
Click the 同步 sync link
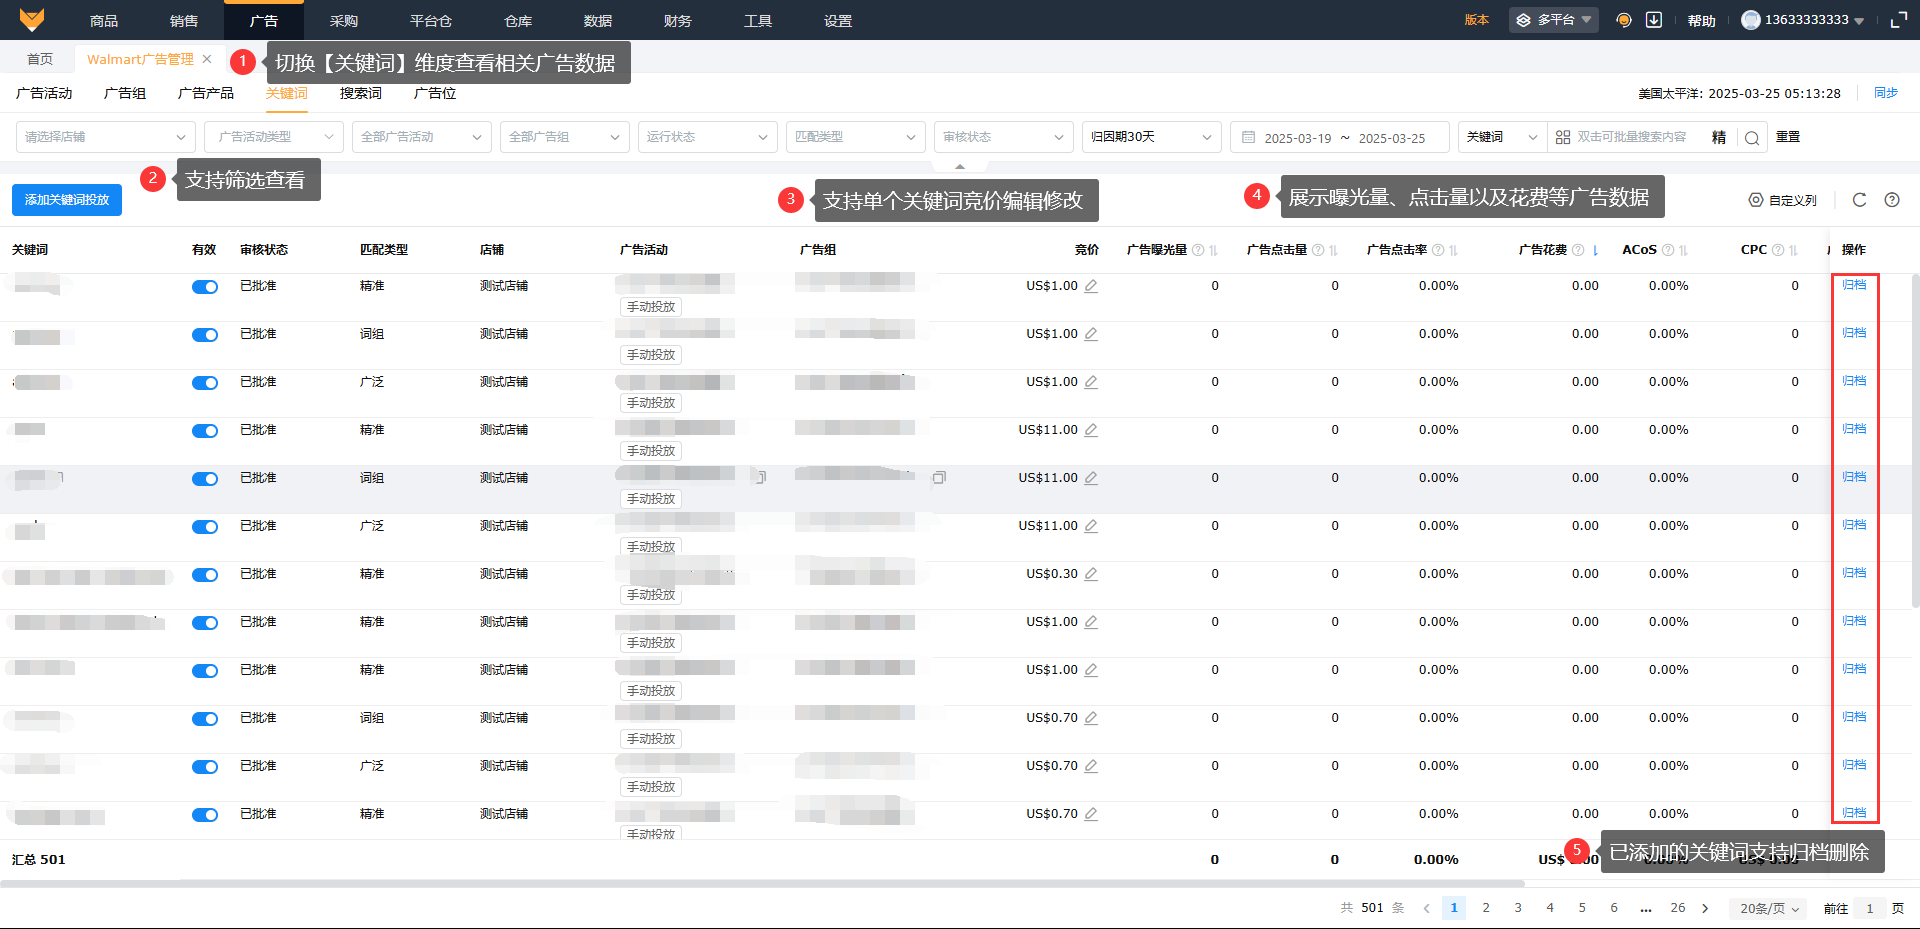tap(1885, 93)
